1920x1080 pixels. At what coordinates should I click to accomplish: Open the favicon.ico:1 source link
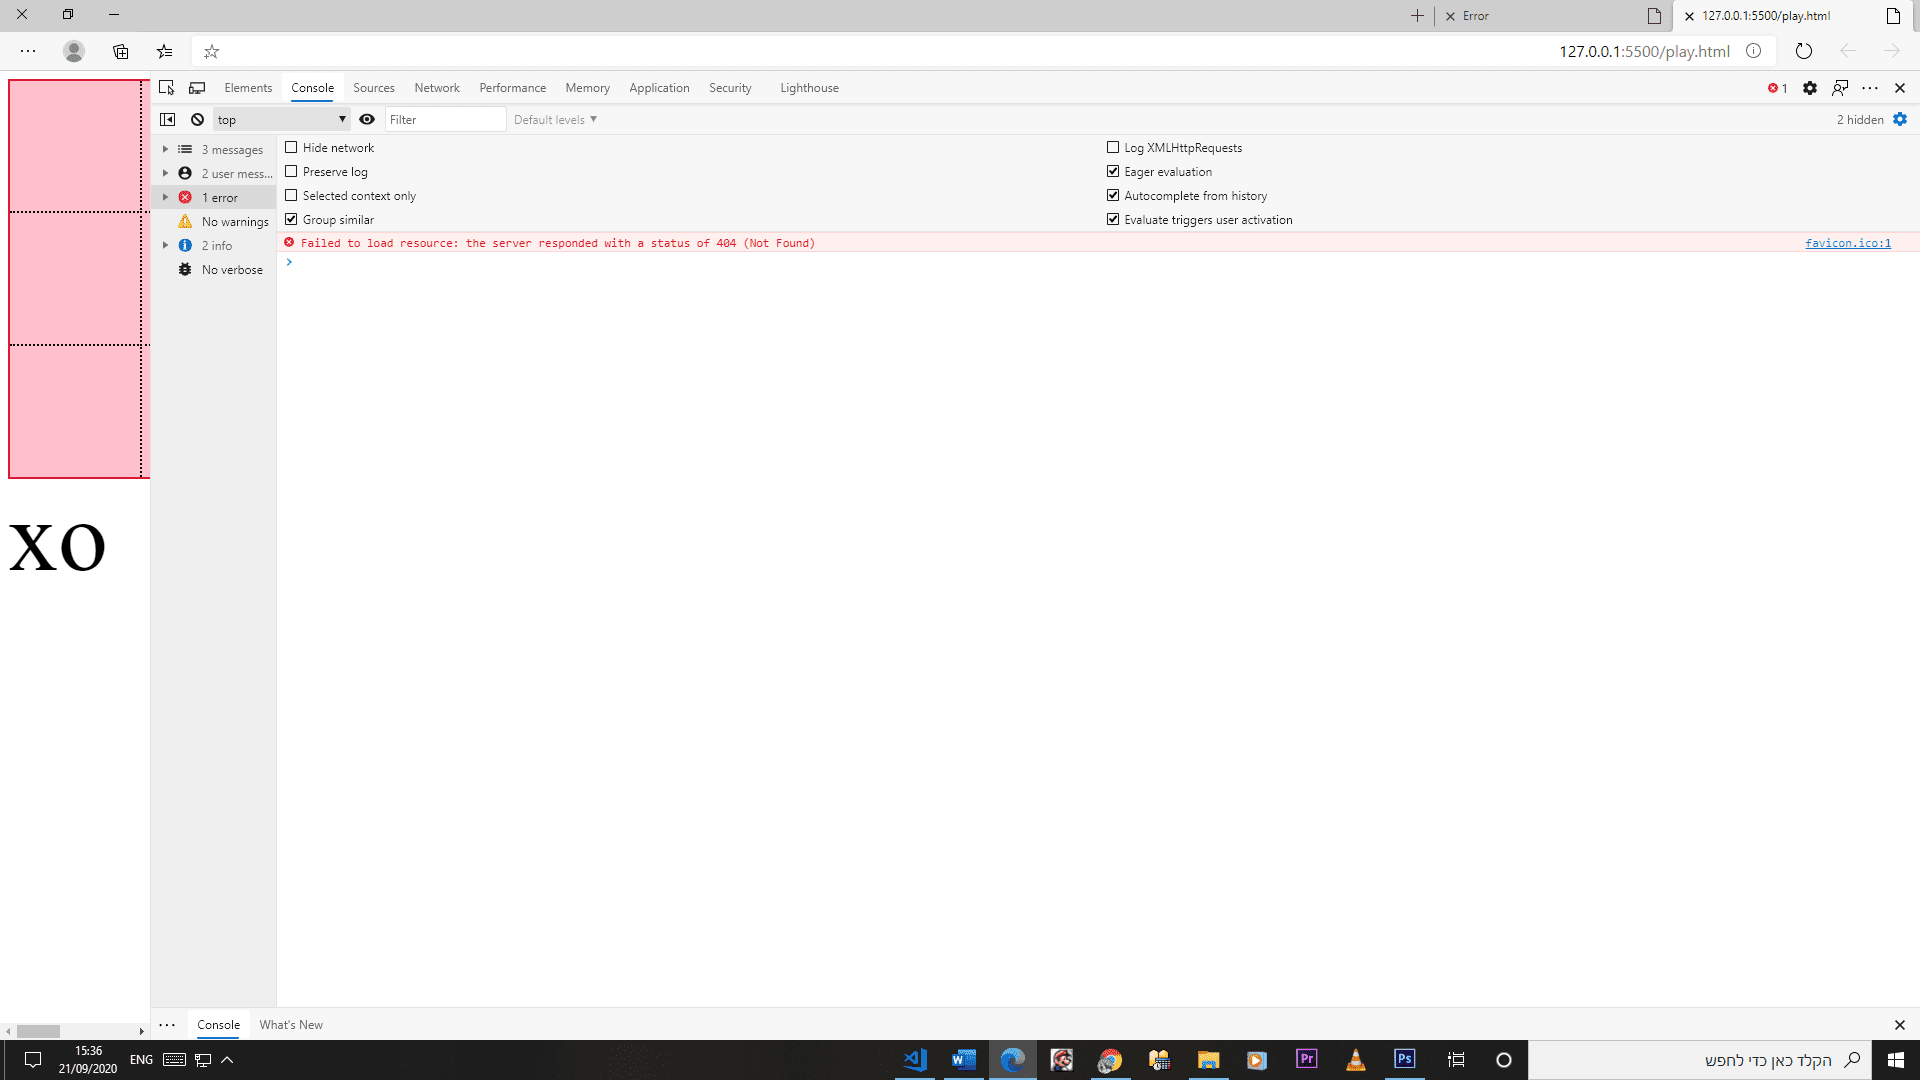click(1847, 243)
